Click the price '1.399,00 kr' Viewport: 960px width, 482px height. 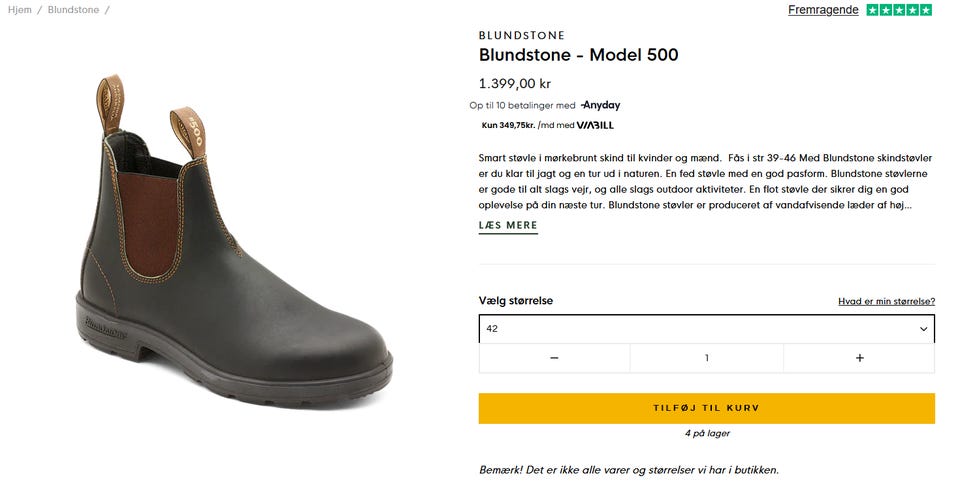tap(515, 84)
